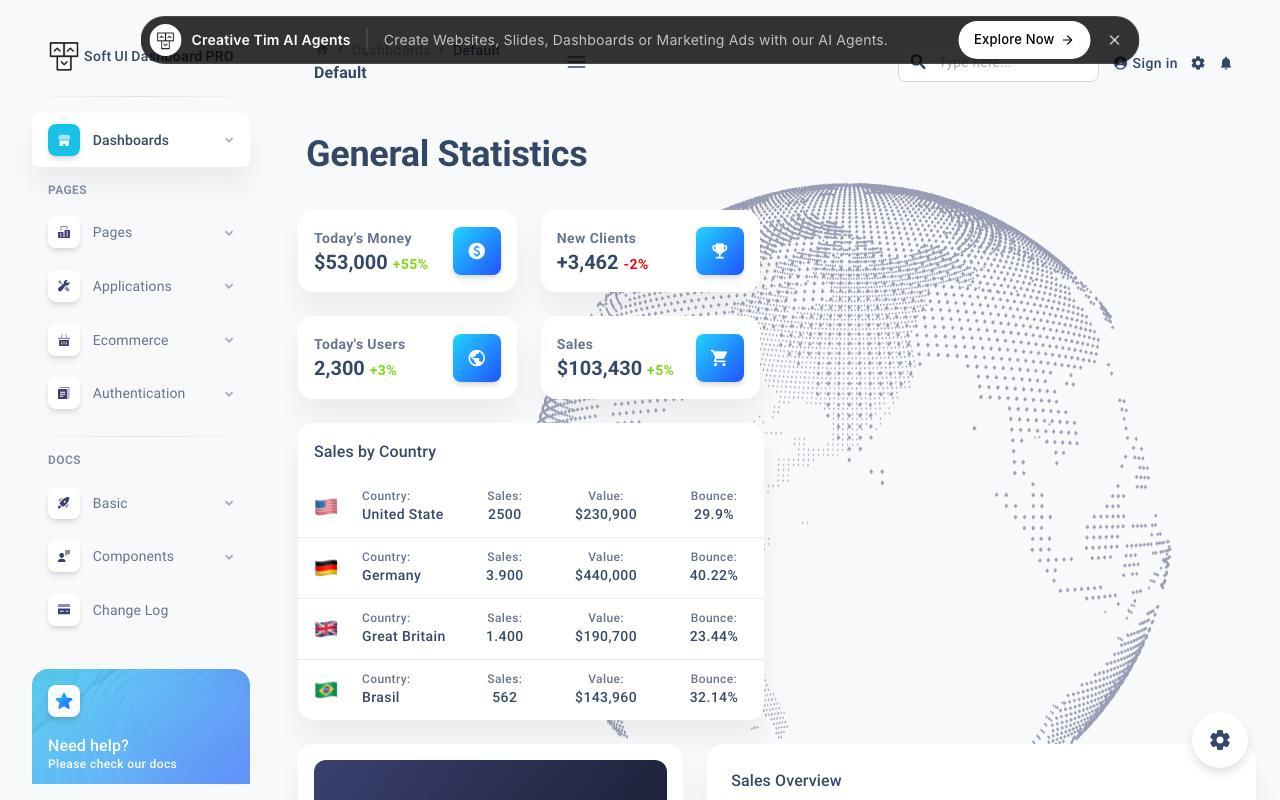Click the 29.9% bounce cell
This screenshot has height=800, width=1280.
tap(714, 514)
